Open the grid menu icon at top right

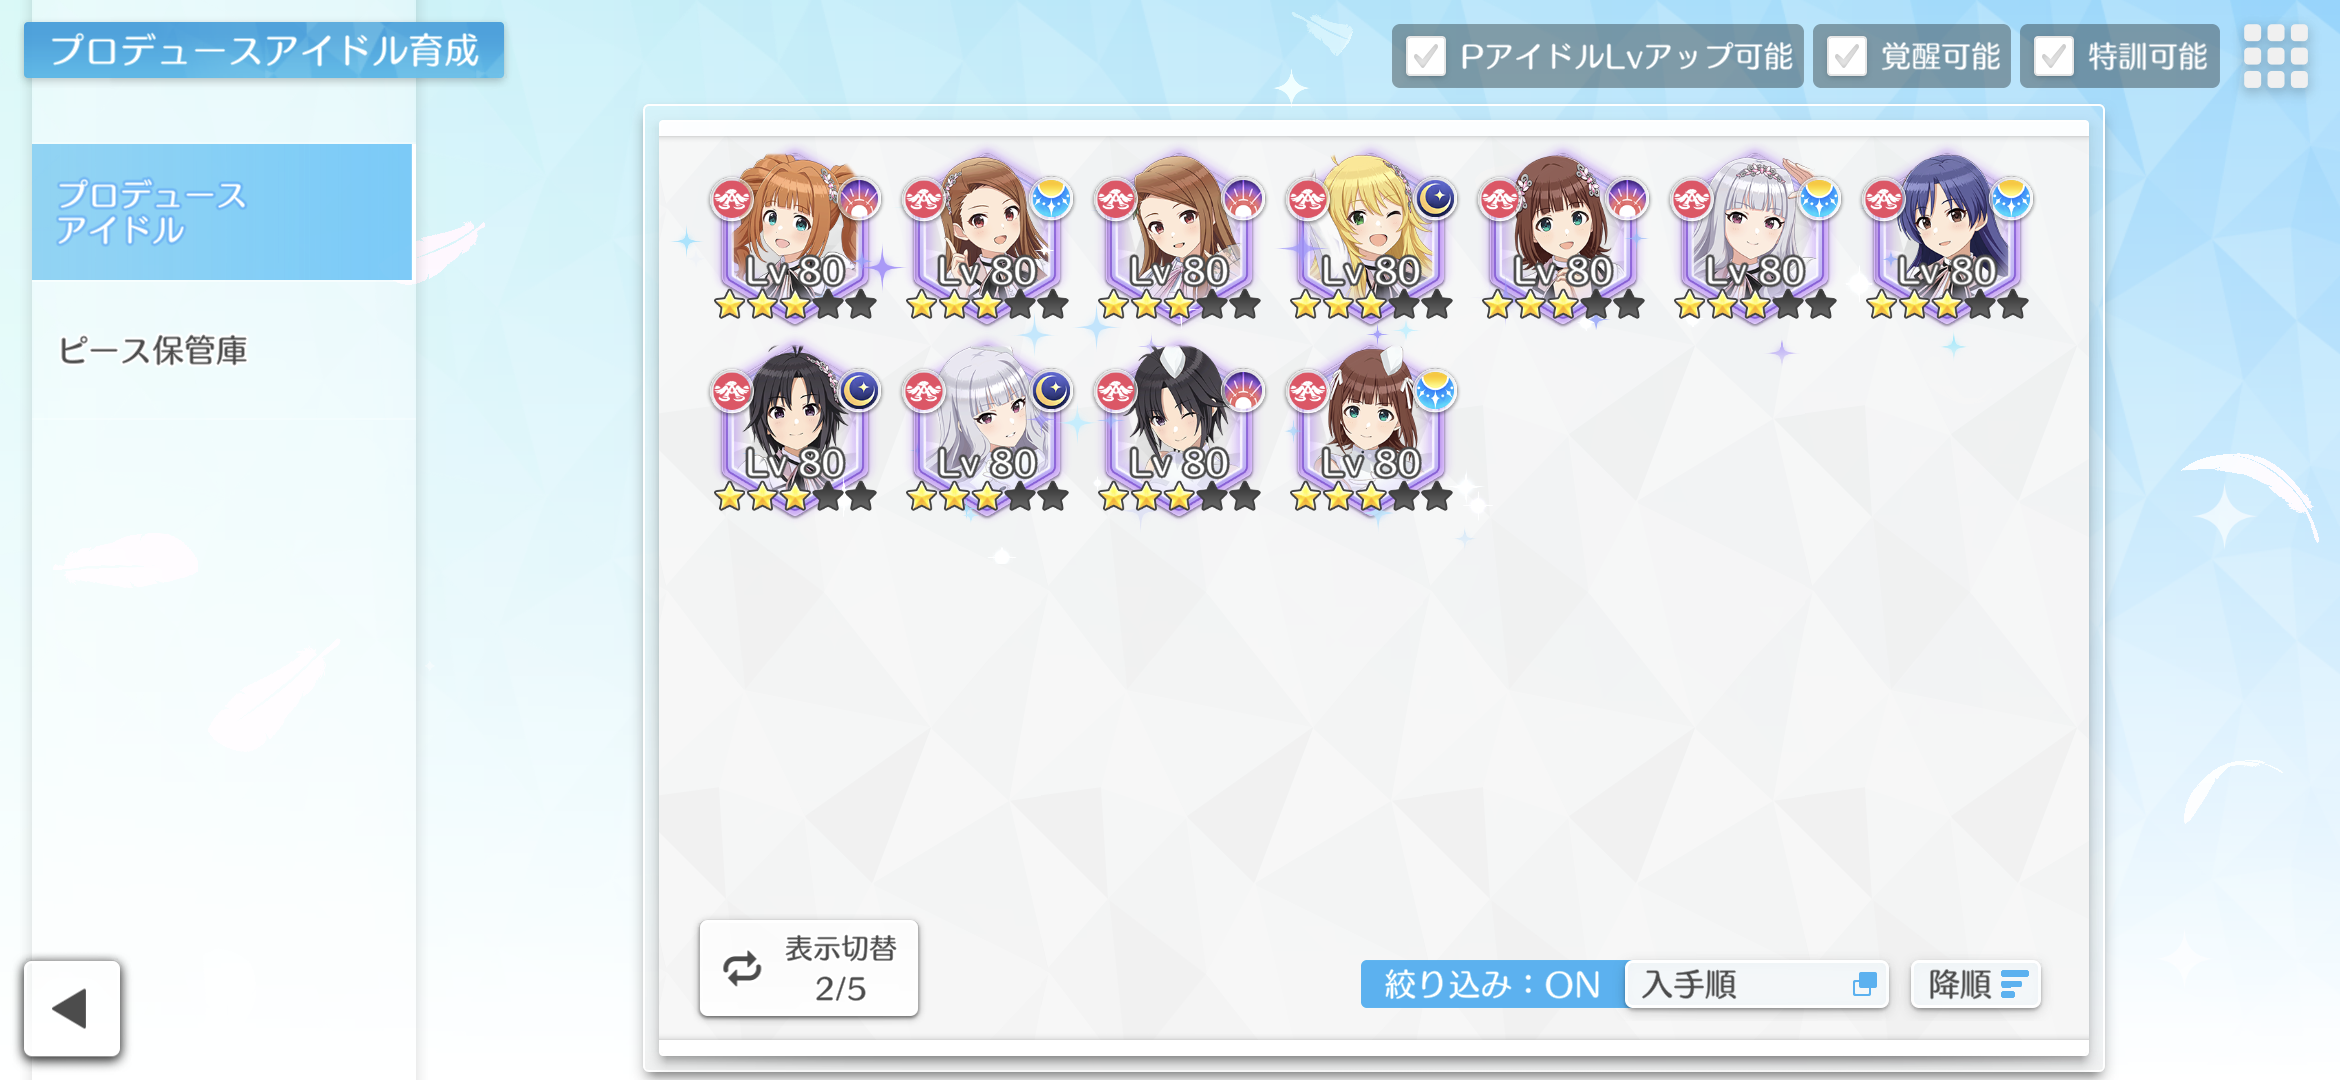[2275, 56]
